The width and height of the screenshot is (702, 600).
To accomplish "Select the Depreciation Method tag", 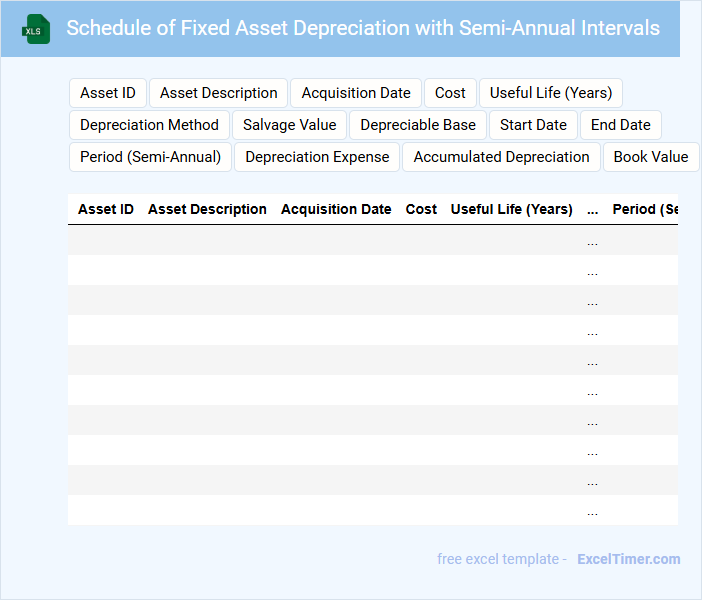I will pos(149,125).
